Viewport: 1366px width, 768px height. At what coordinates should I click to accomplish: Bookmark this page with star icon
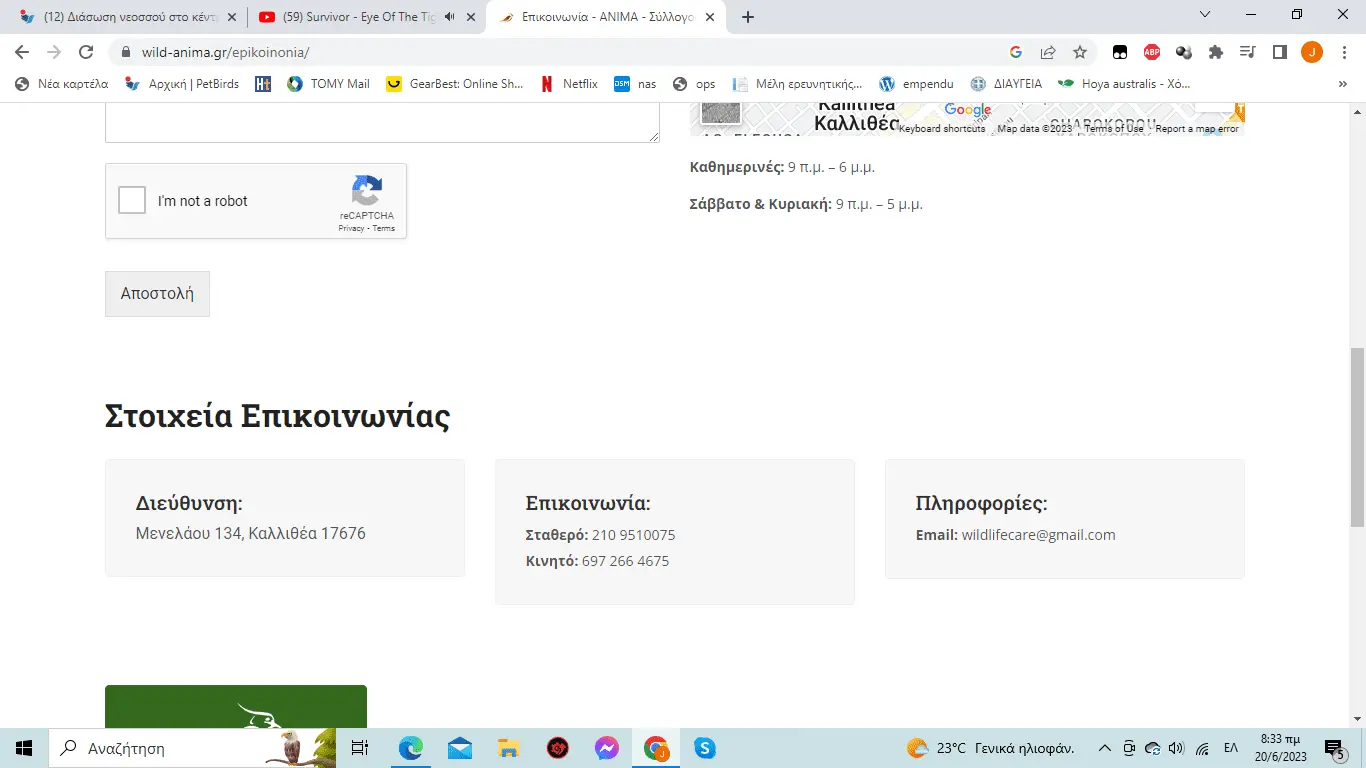pyautogui.click(x=1080, y=52)
